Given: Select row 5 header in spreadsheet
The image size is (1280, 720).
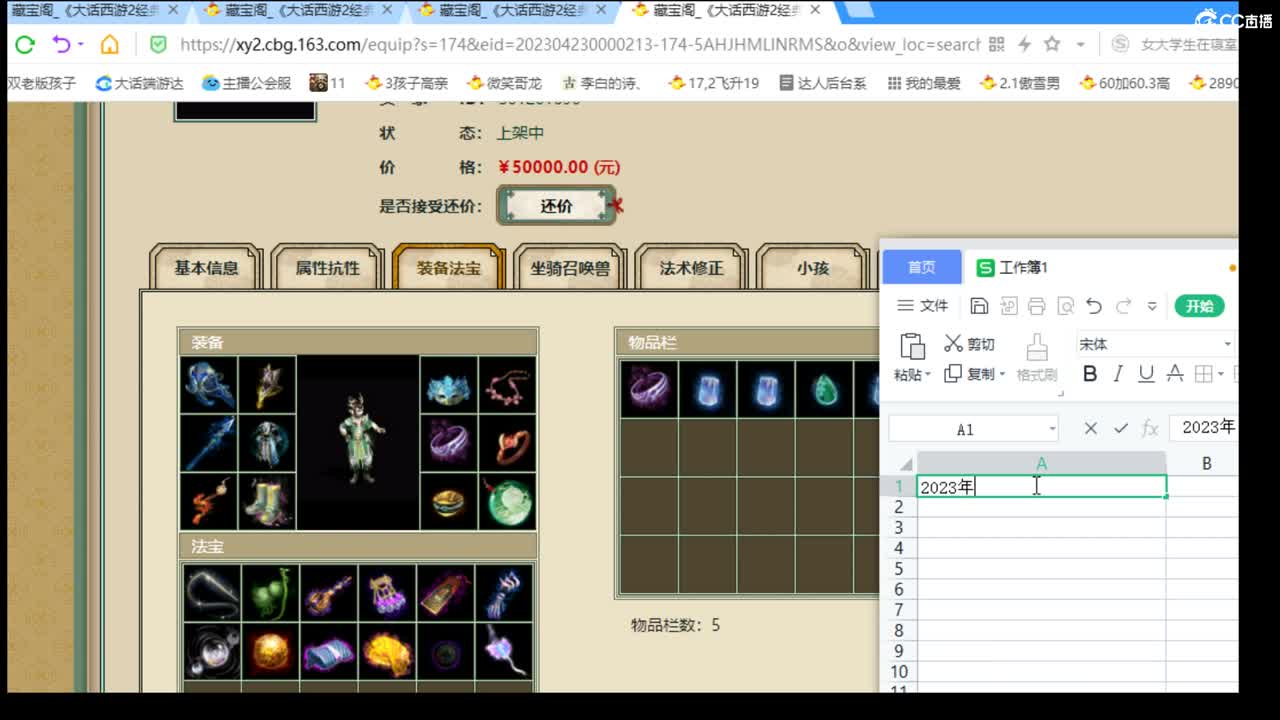Looking at the screenshot, I should click(x=898, y=568).
